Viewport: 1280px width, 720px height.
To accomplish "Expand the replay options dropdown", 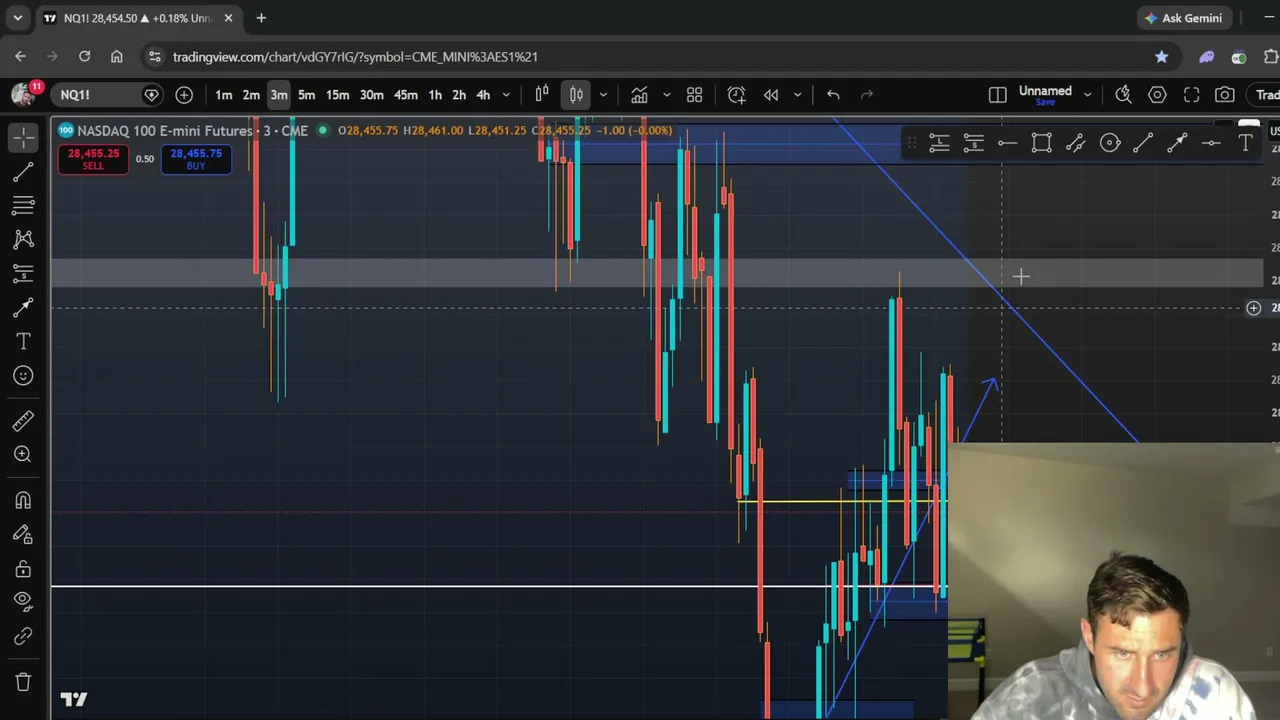I will [x=797, y=95].
